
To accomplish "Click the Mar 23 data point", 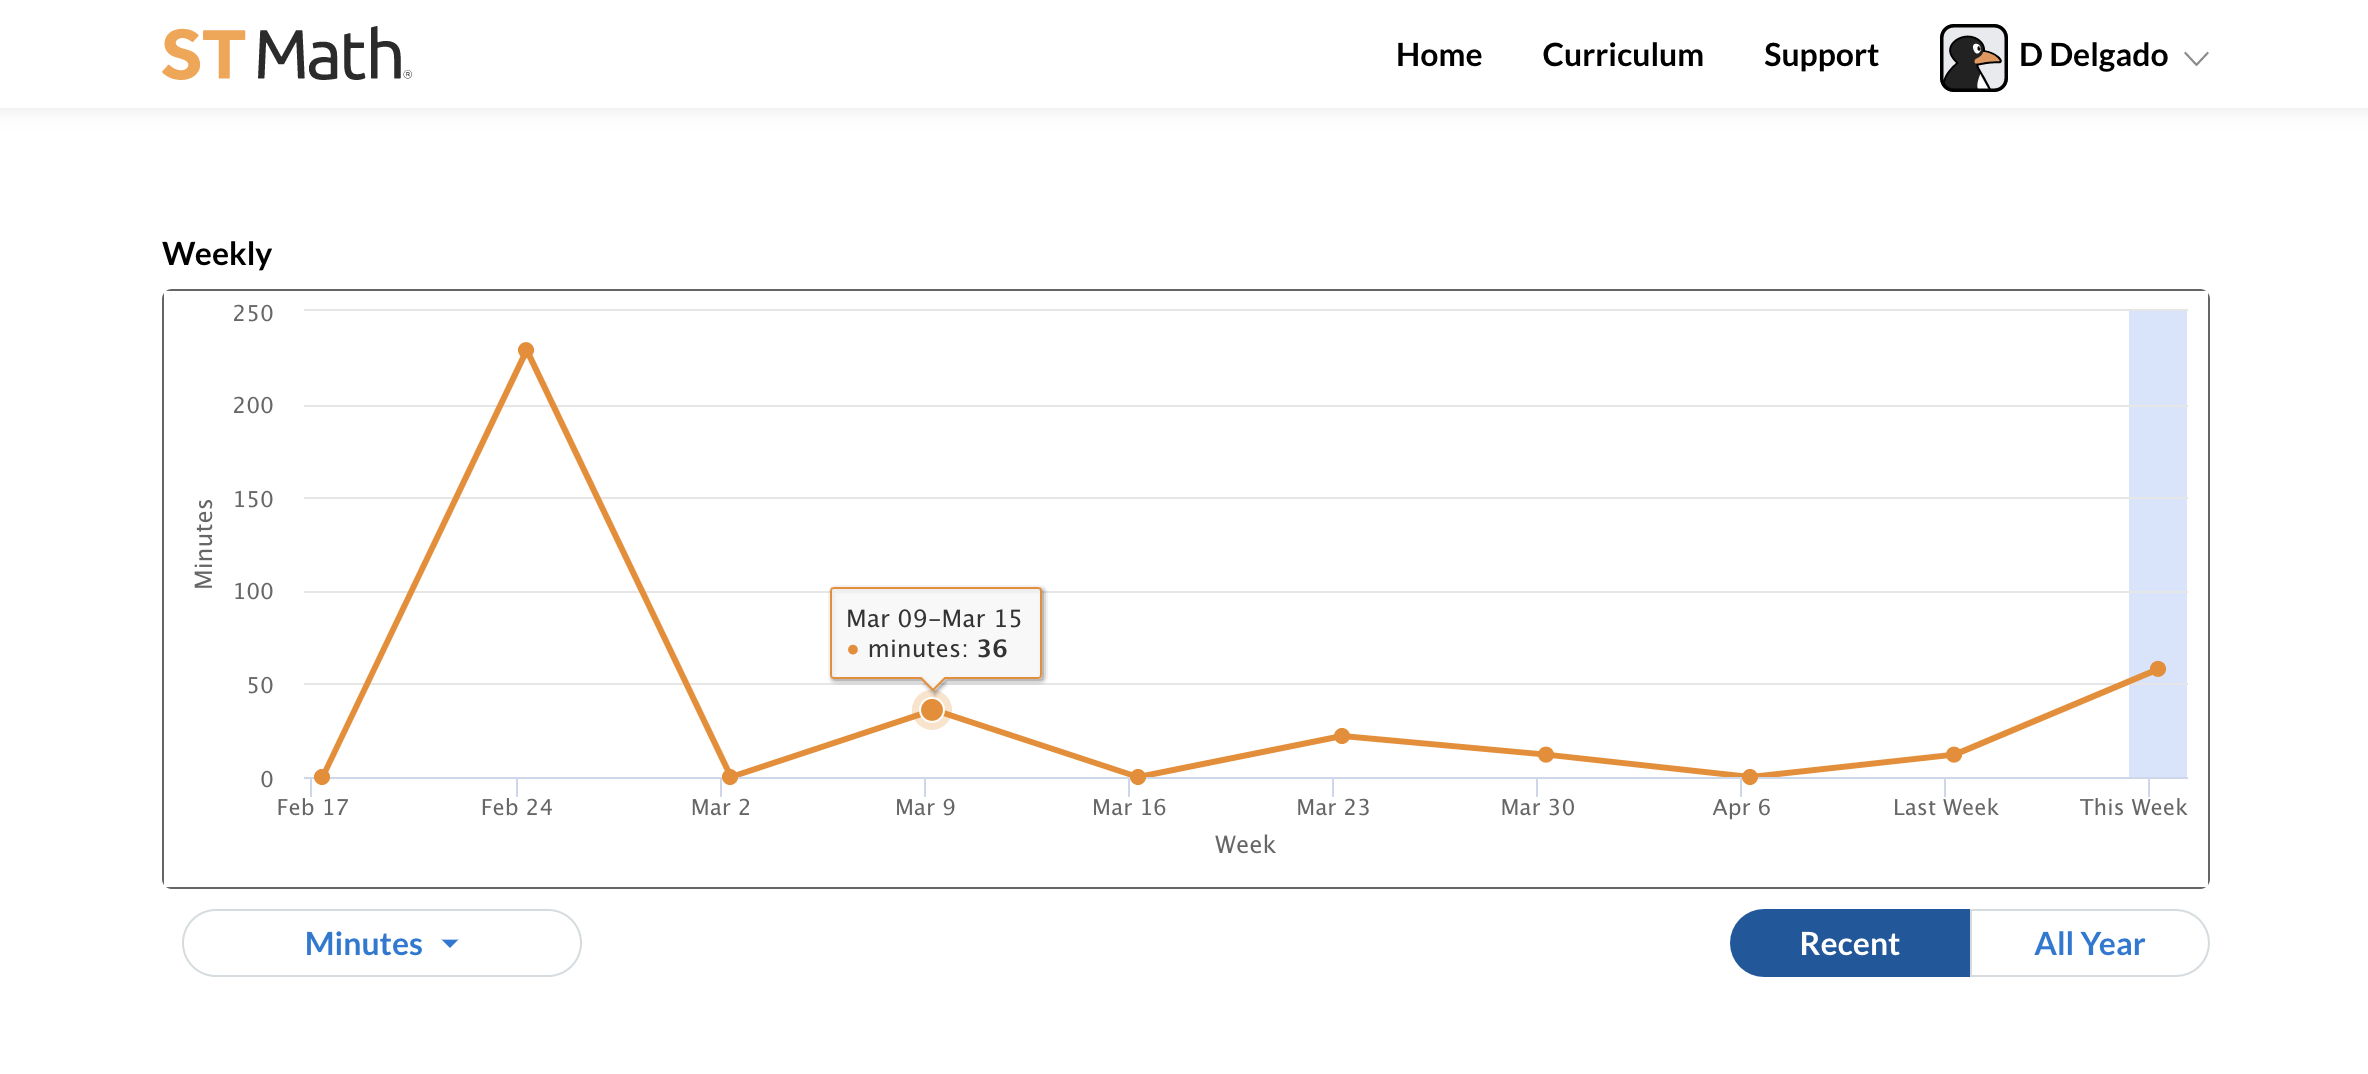I will [1342, 736].
